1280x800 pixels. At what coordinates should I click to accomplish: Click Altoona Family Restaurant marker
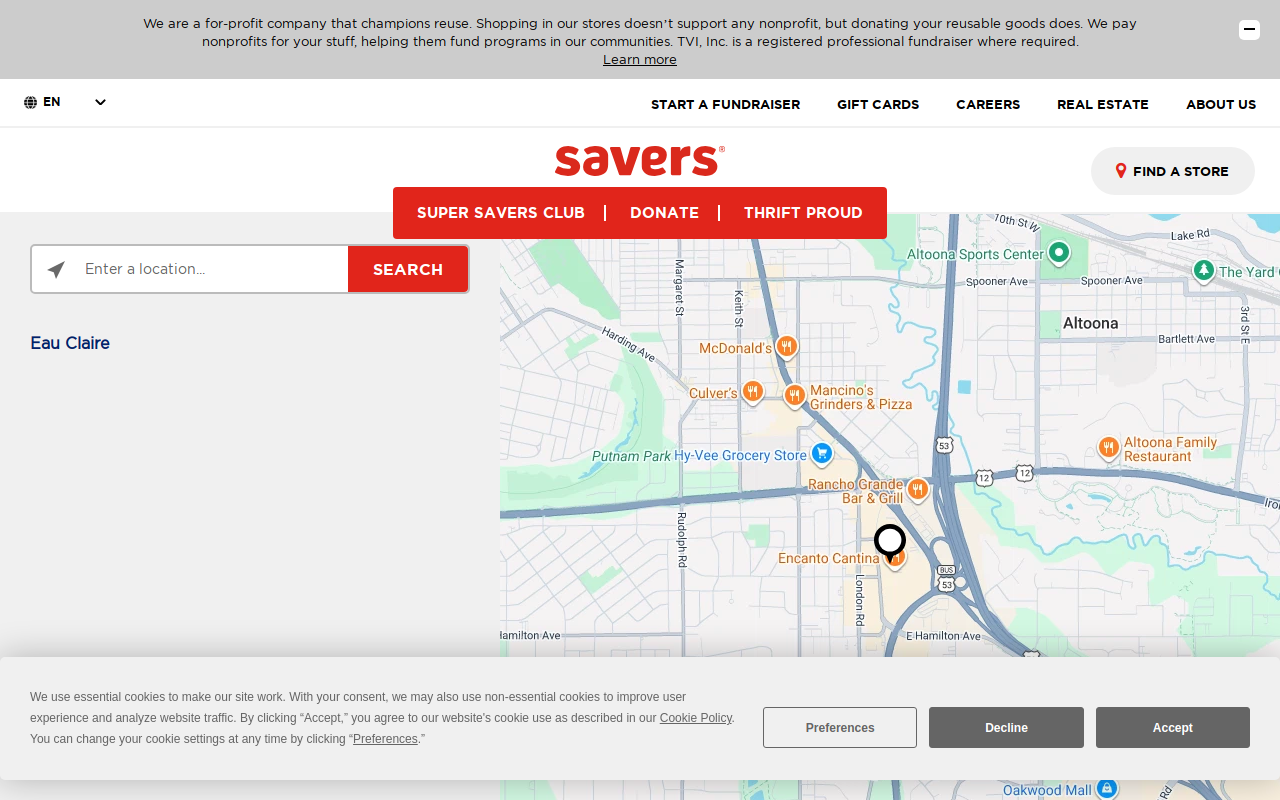[x=1108, y=448]
